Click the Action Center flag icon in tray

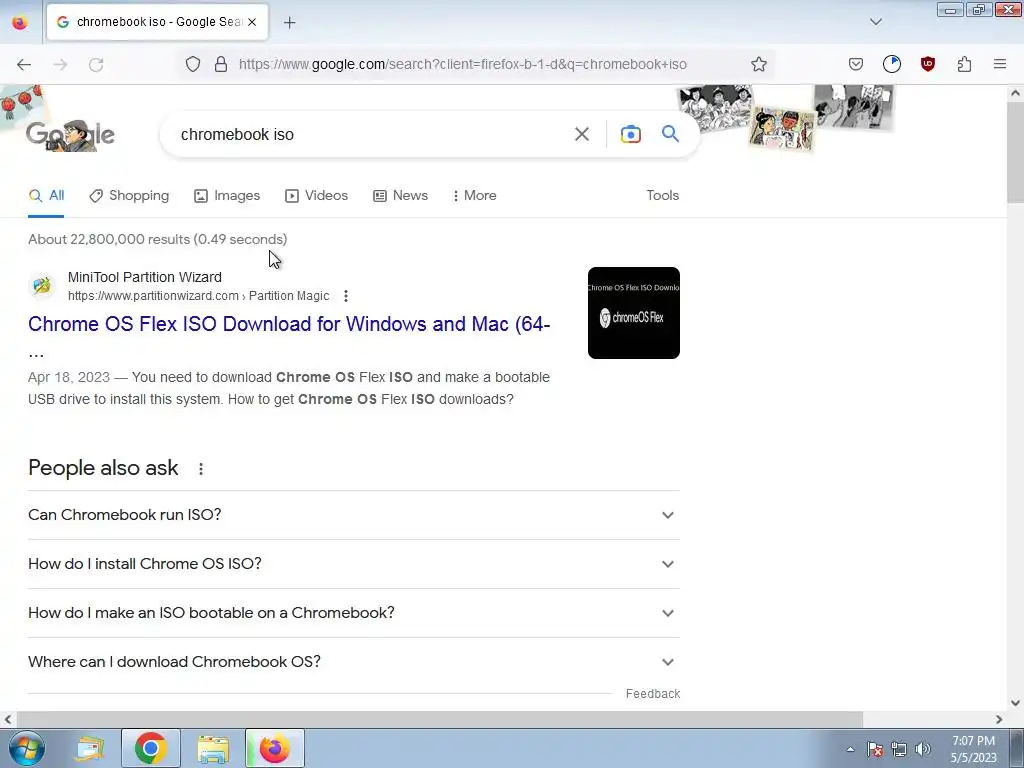[x=875, y=749]
